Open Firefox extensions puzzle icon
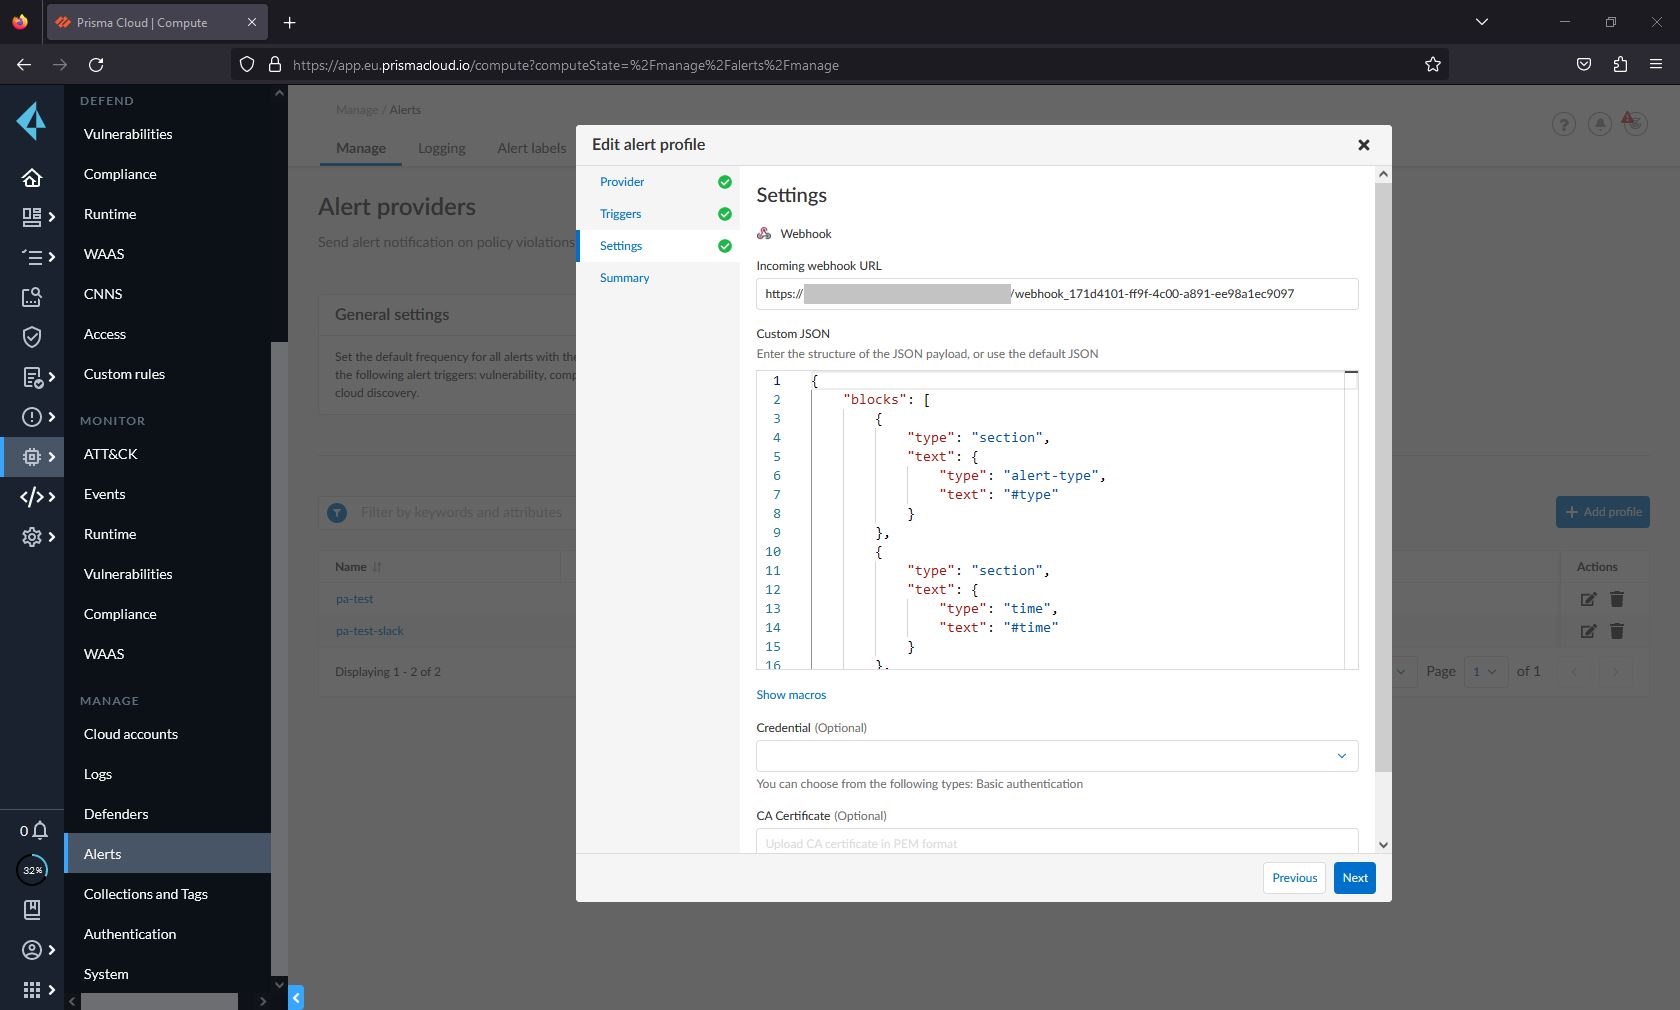 [x=1620, y=64]
